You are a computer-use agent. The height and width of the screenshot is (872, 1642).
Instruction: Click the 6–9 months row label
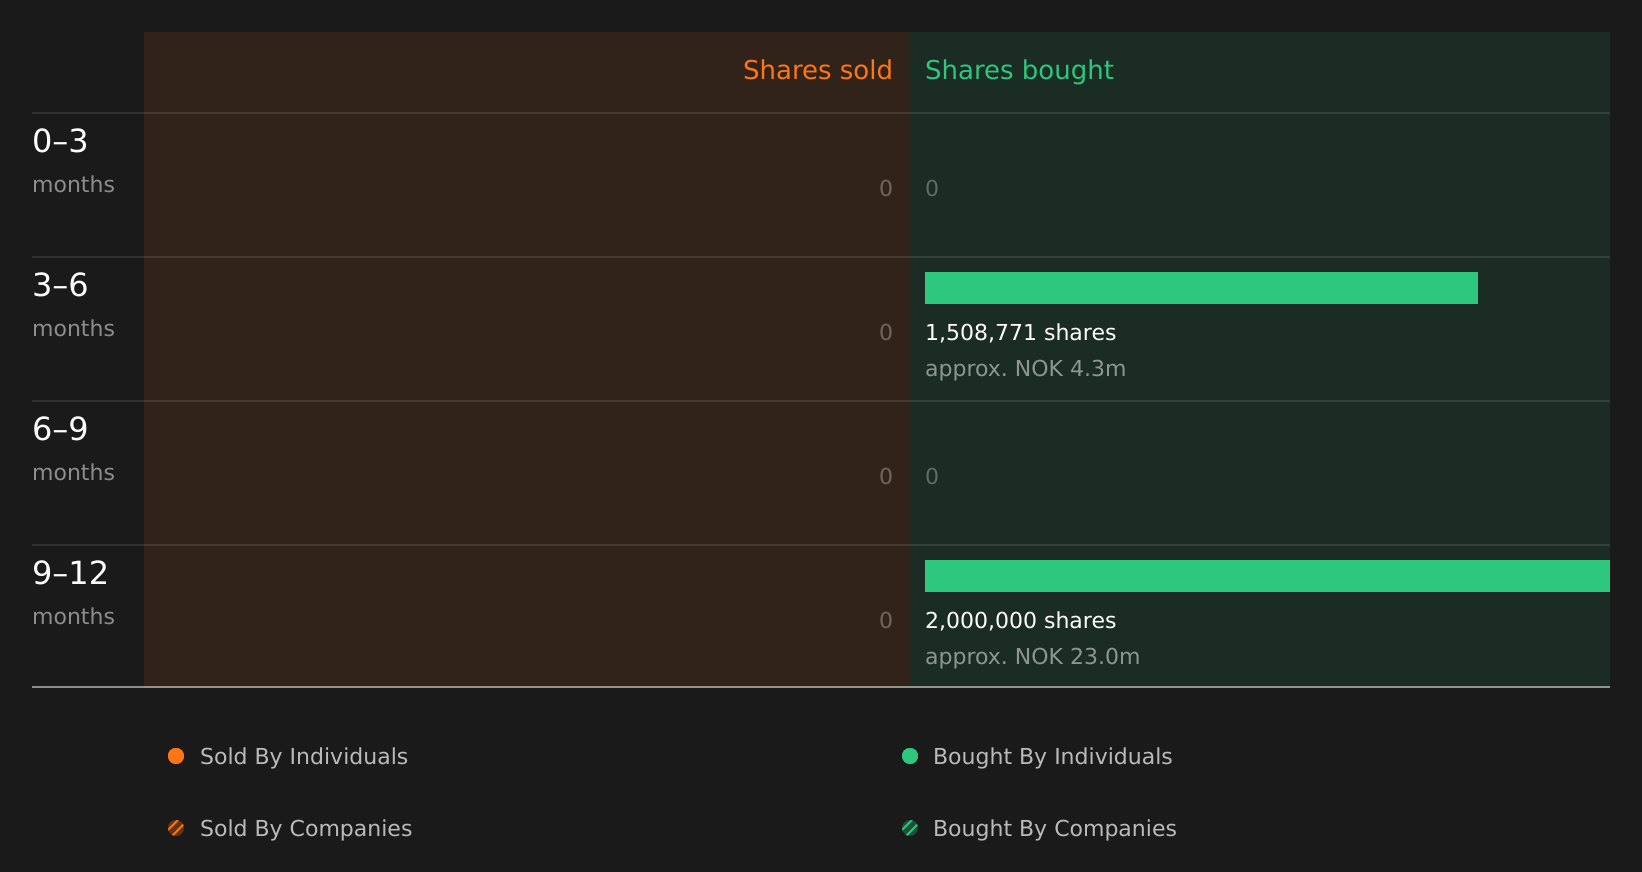click(73, 449)
